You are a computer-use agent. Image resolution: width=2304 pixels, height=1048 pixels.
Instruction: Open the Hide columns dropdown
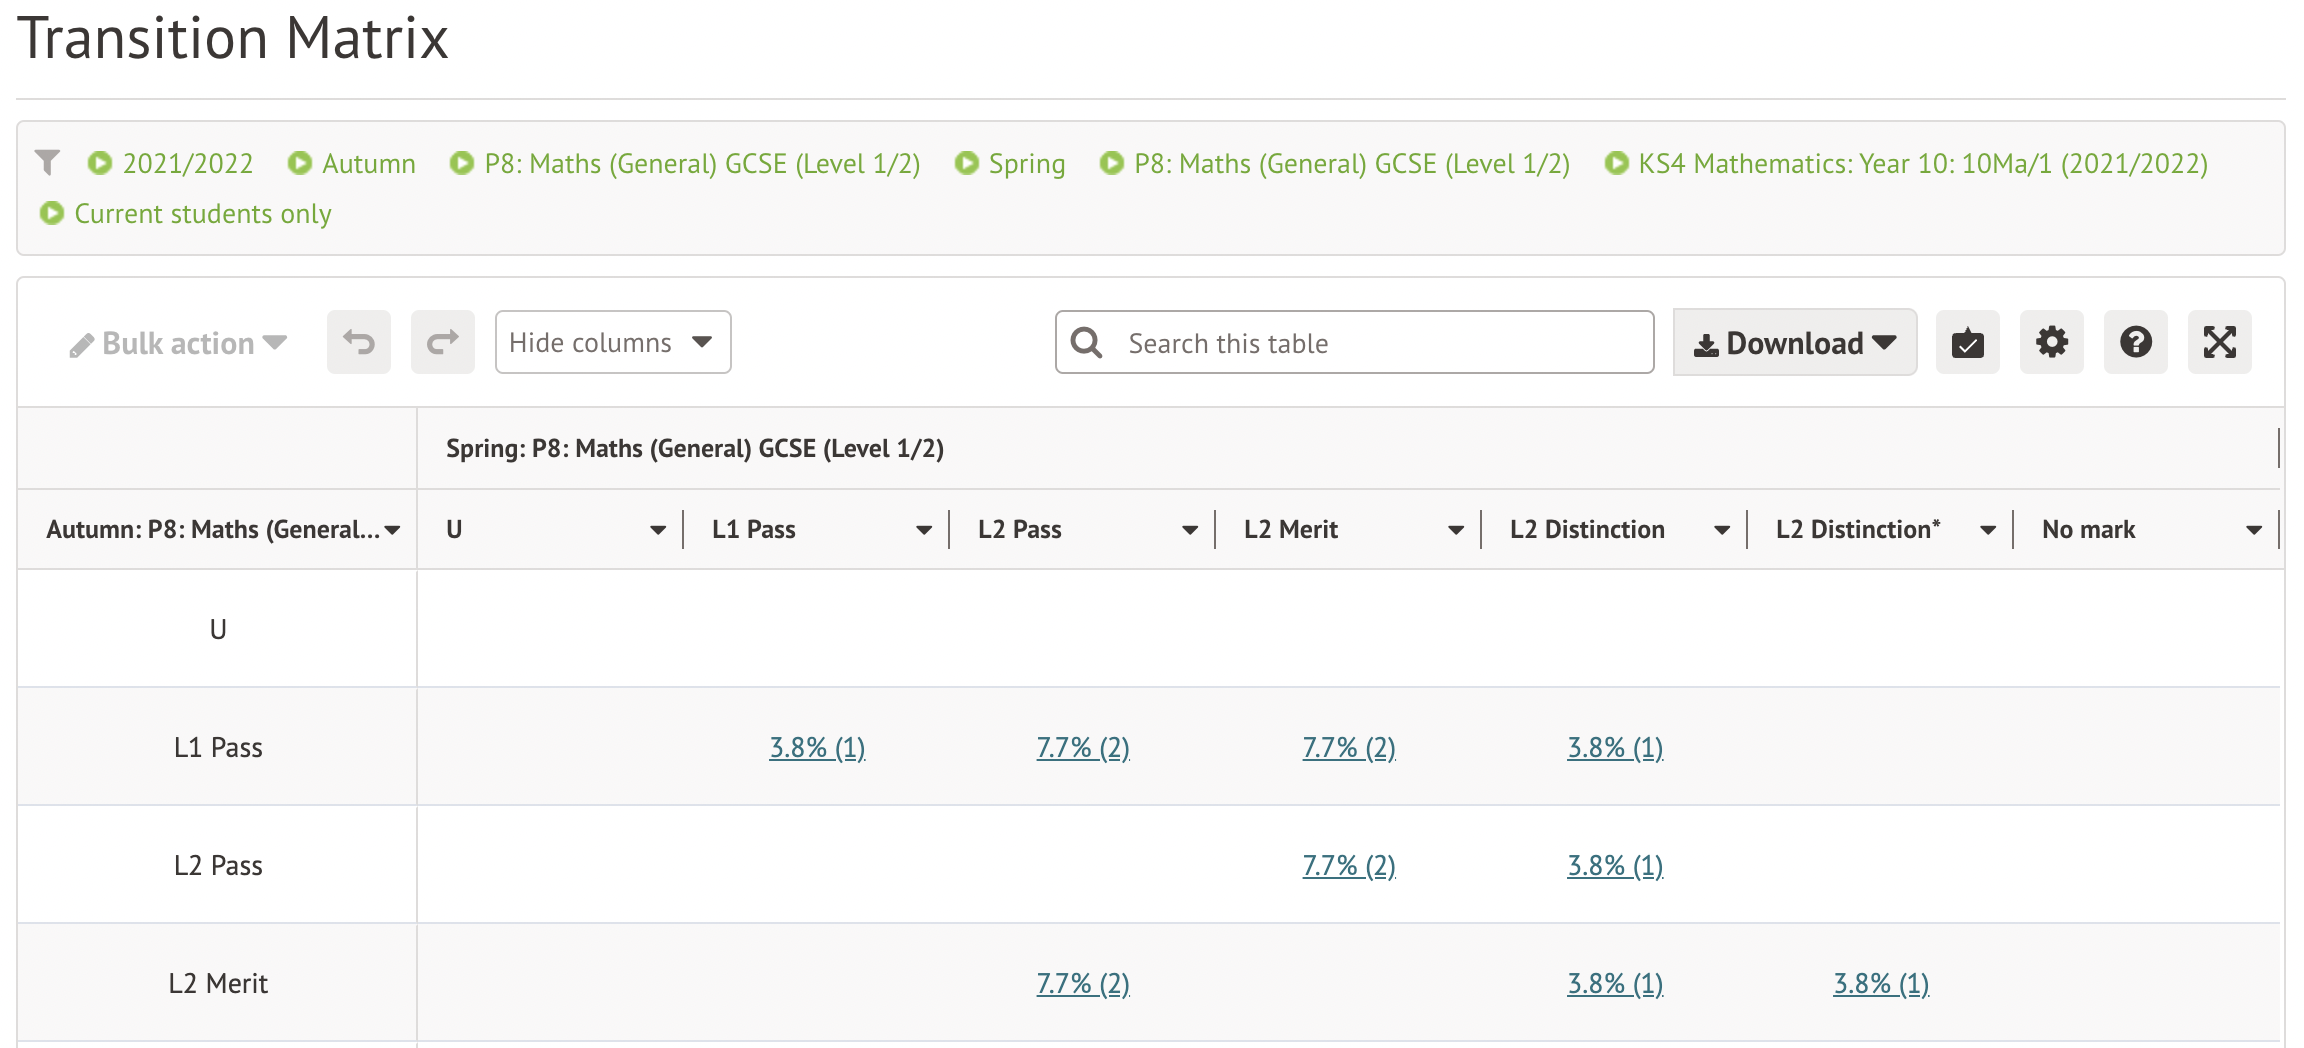click(x=612, y=343)
